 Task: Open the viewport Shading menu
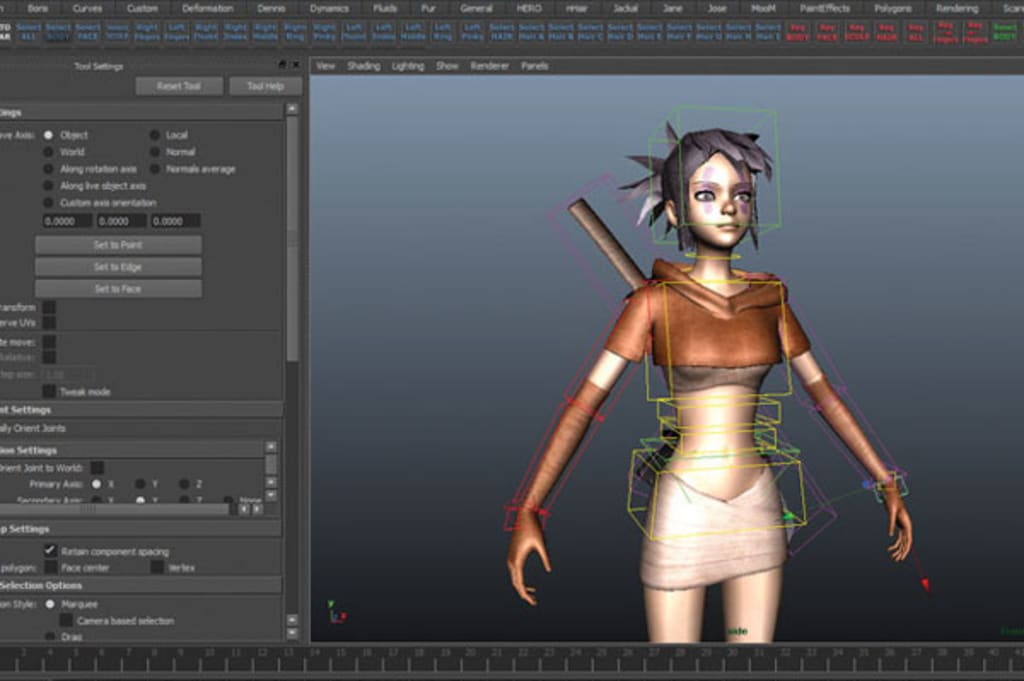[364, 66]
